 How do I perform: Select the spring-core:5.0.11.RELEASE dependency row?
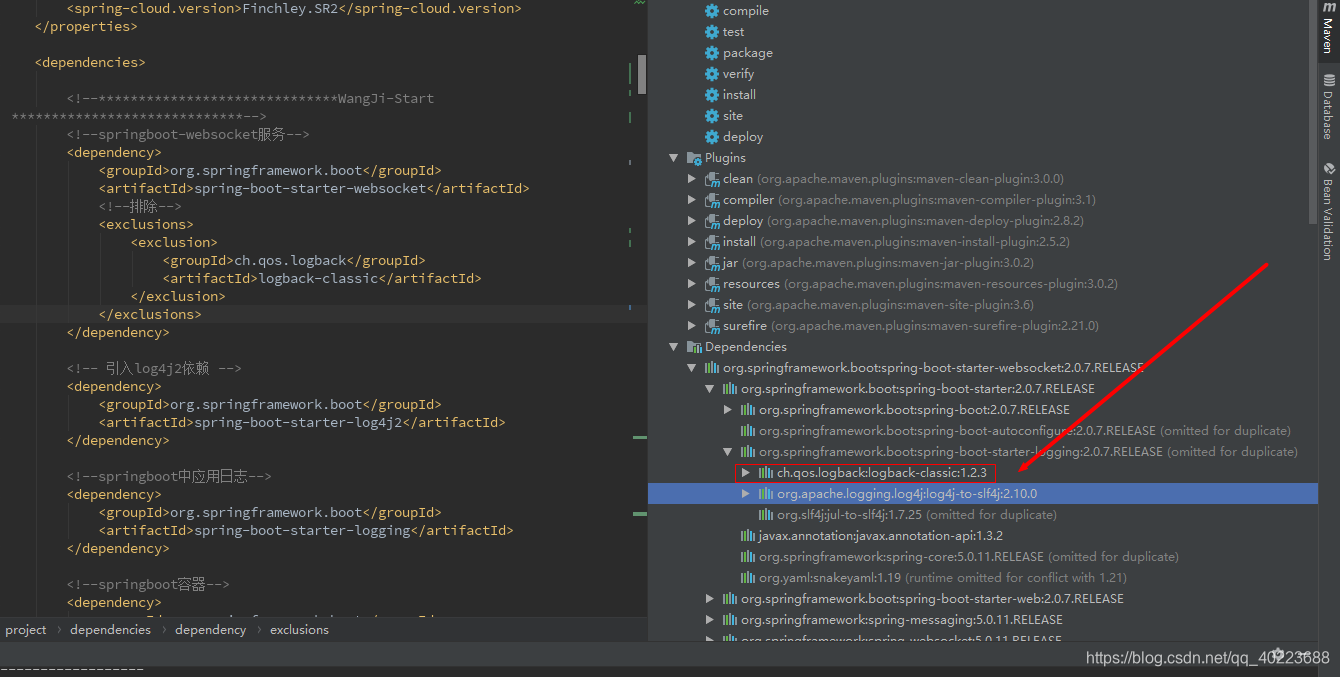tap(983, 557)
